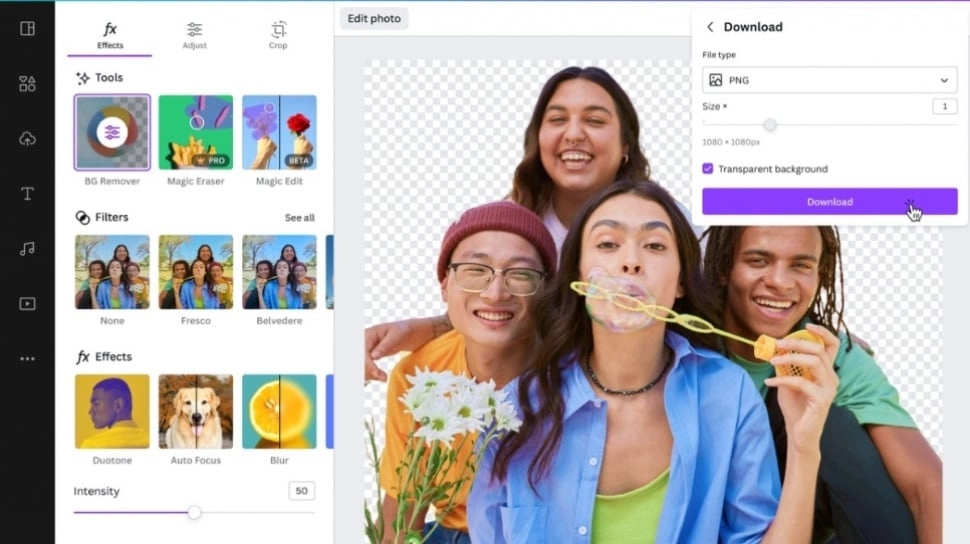Click the Tools sparkle icon heading

click(x=82, y=78)
